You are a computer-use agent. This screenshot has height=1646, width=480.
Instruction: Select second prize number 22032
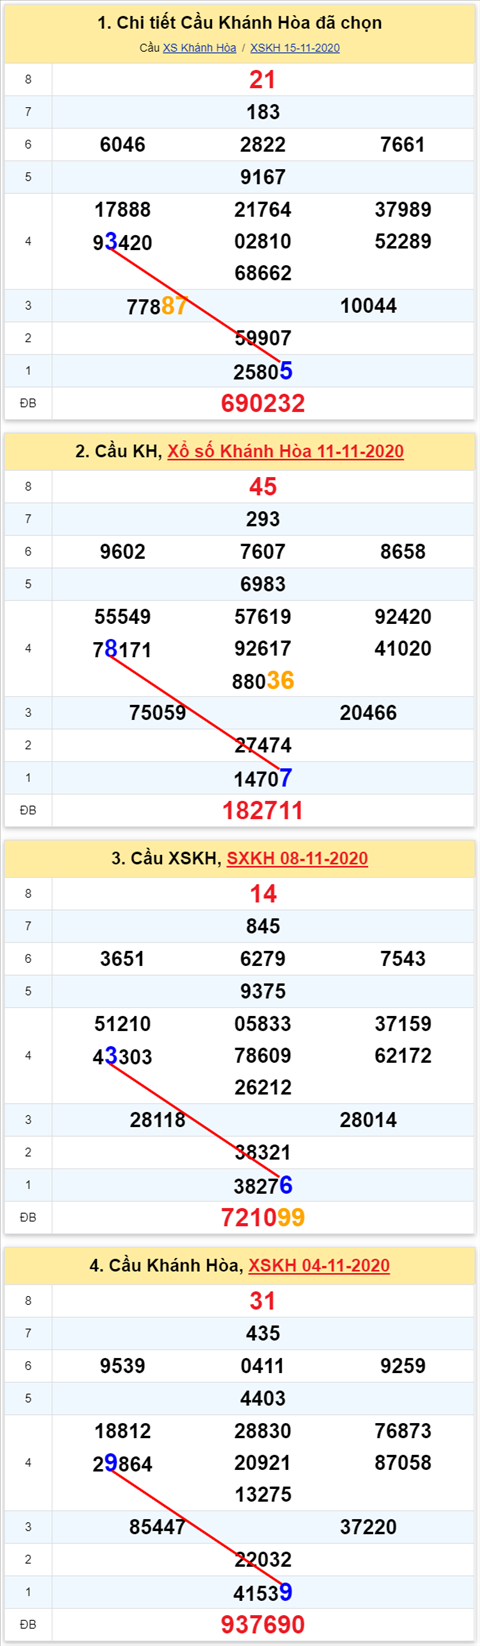click(263, 1559)
